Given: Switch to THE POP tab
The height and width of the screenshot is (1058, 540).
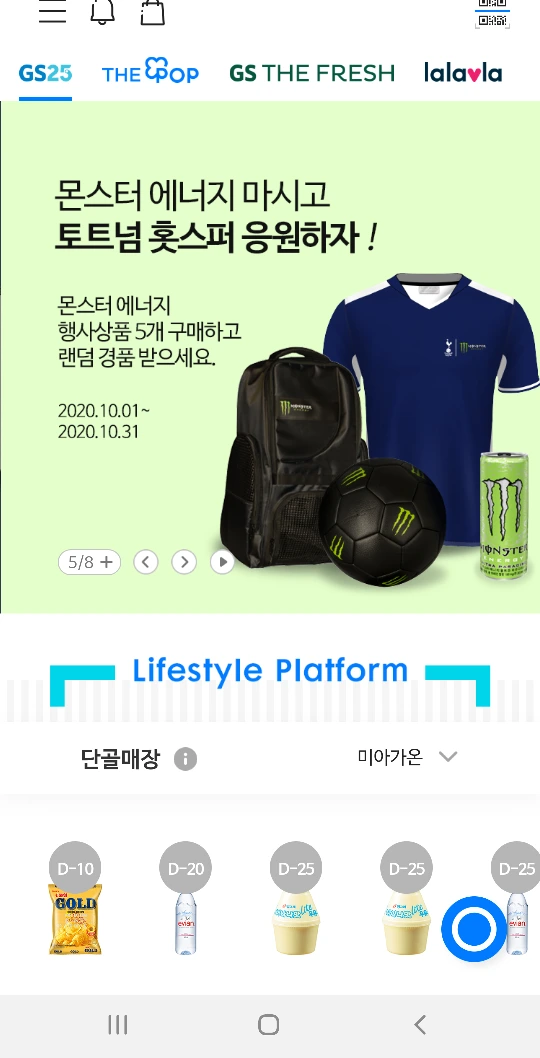Looking at the screenshot, I should (x=151, y=72).
